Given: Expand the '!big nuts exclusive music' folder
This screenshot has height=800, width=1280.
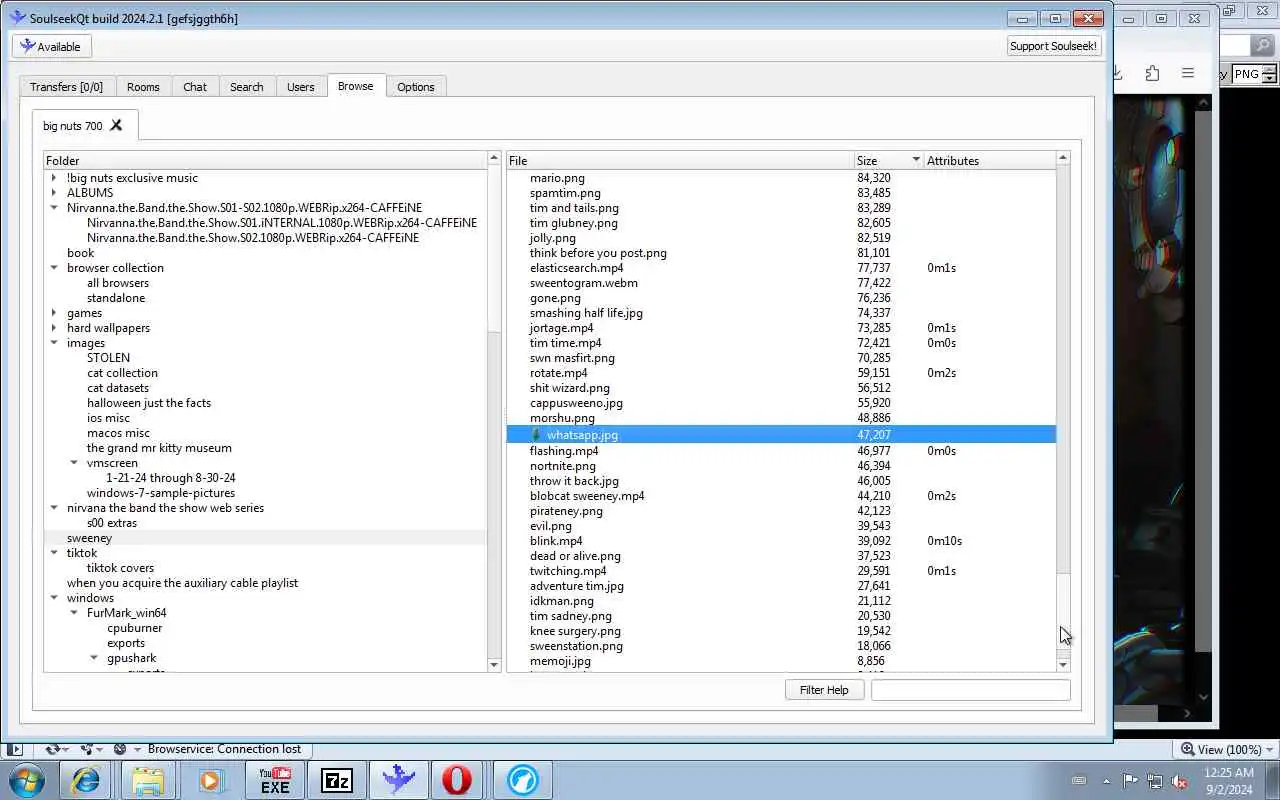Looking at the screenshot, I should tap(54, 178).
